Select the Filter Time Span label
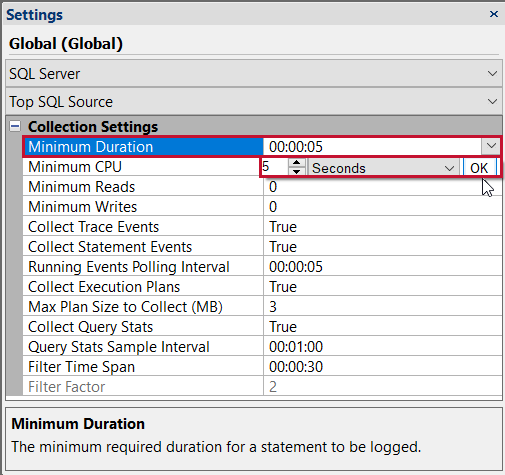Image resolution: width=505 pixels, height=475 pixels. pos(82,367)
